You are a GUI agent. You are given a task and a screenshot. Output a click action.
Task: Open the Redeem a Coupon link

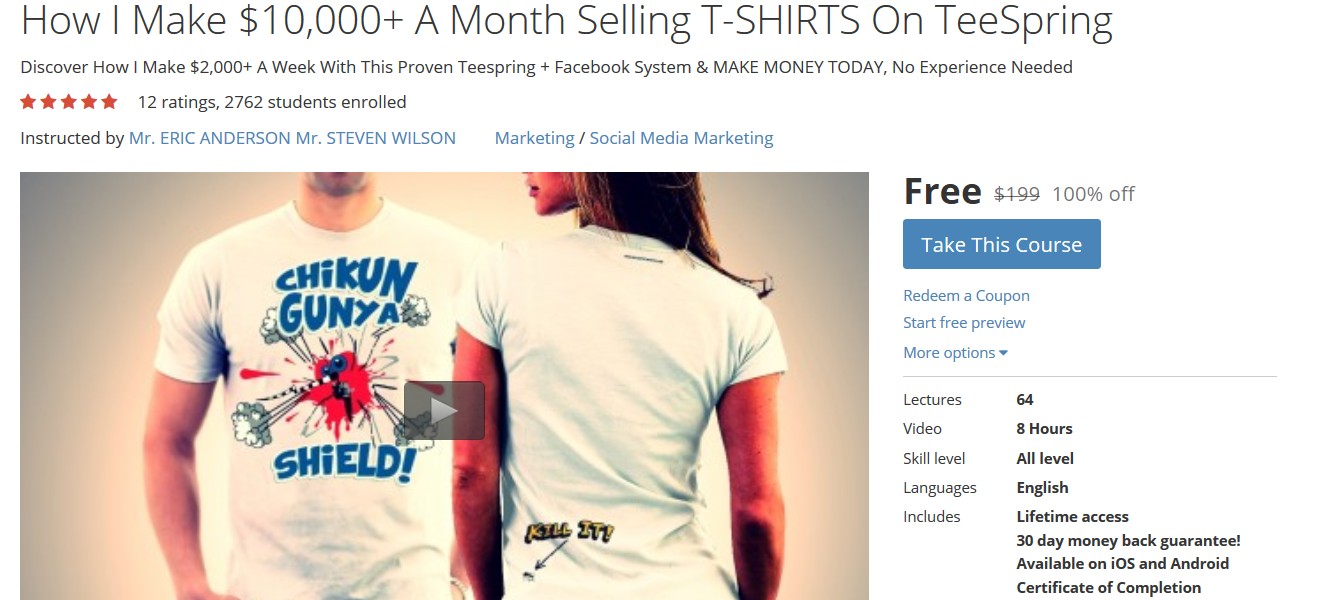pyautogui.click(x=966, y=295)
